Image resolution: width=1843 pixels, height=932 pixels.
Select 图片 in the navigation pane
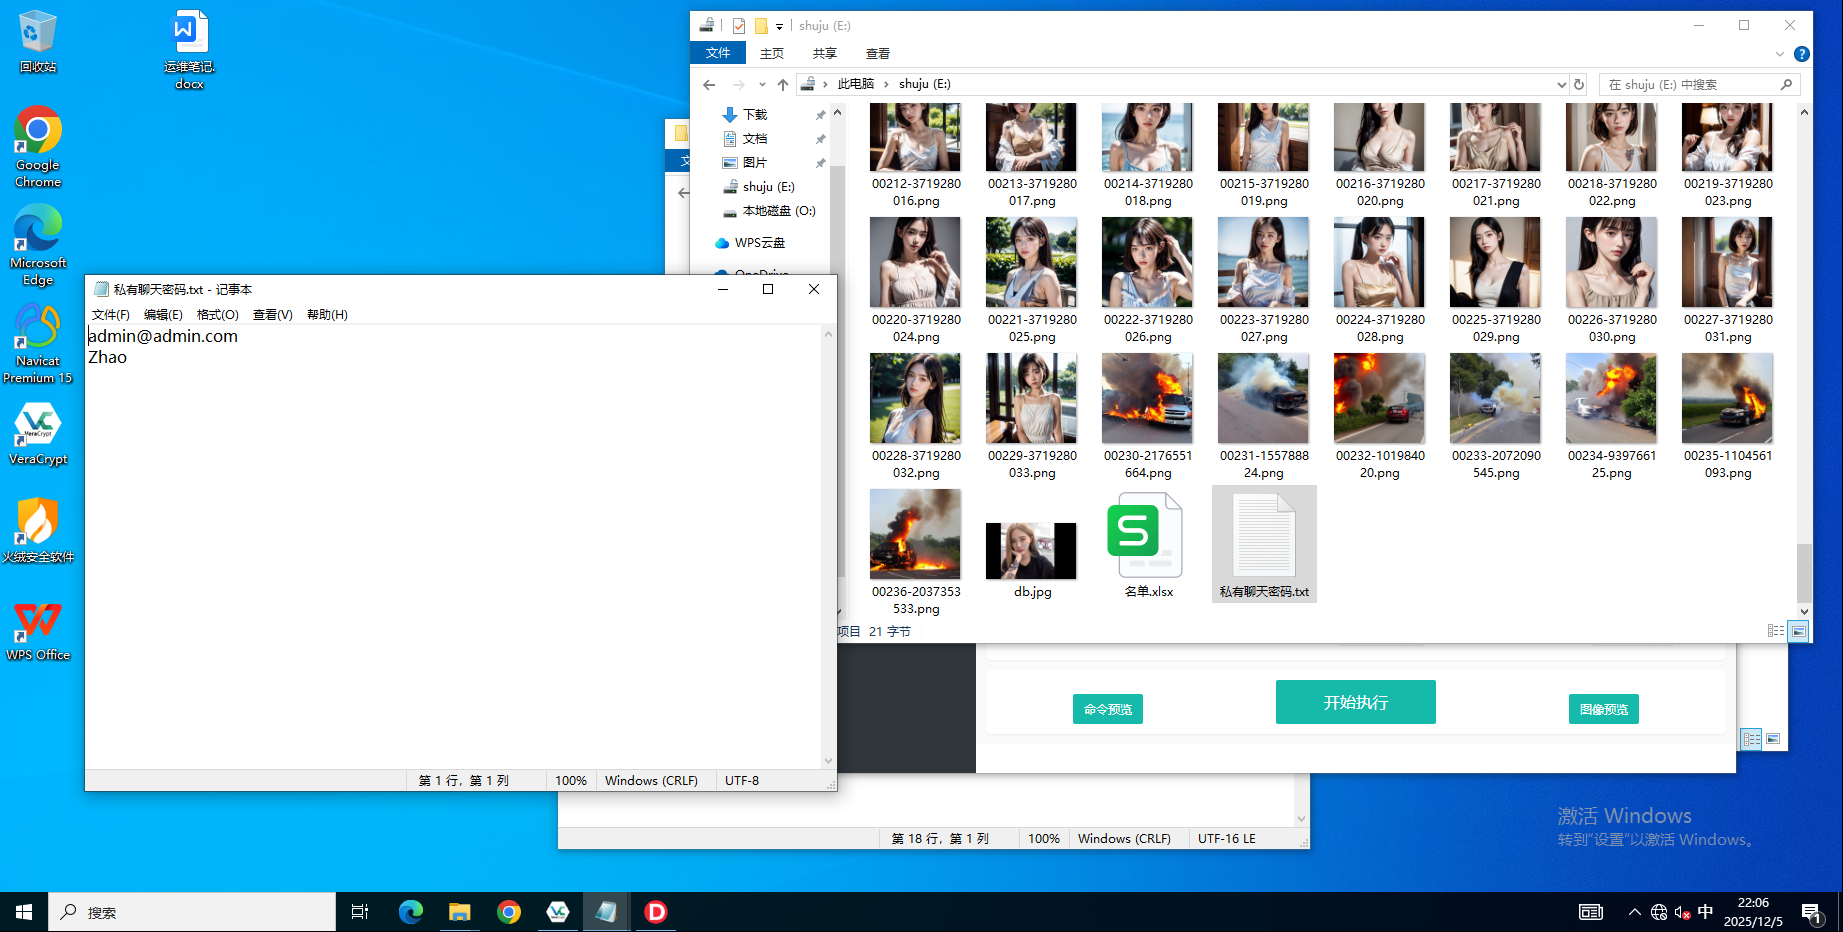[755, 163]
